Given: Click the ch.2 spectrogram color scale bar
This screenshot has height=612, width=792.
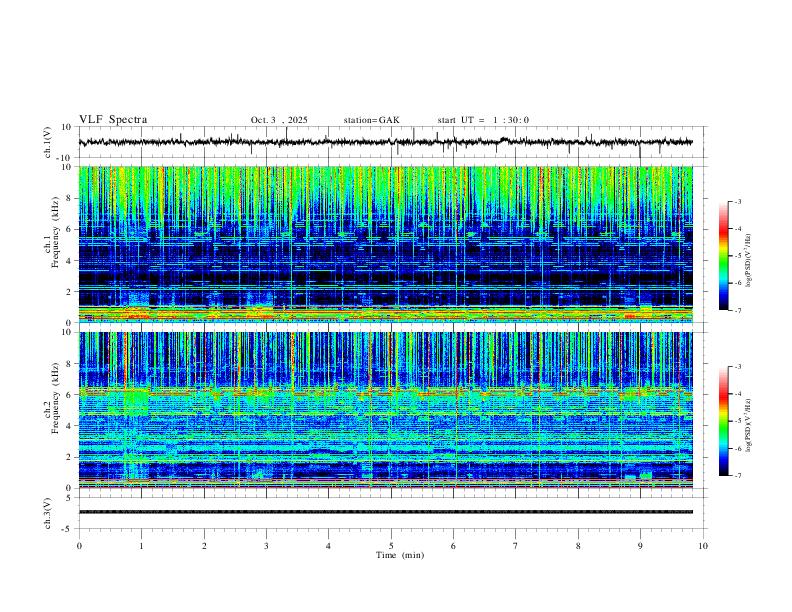Looking at the screenshot, I should [723, 421].
